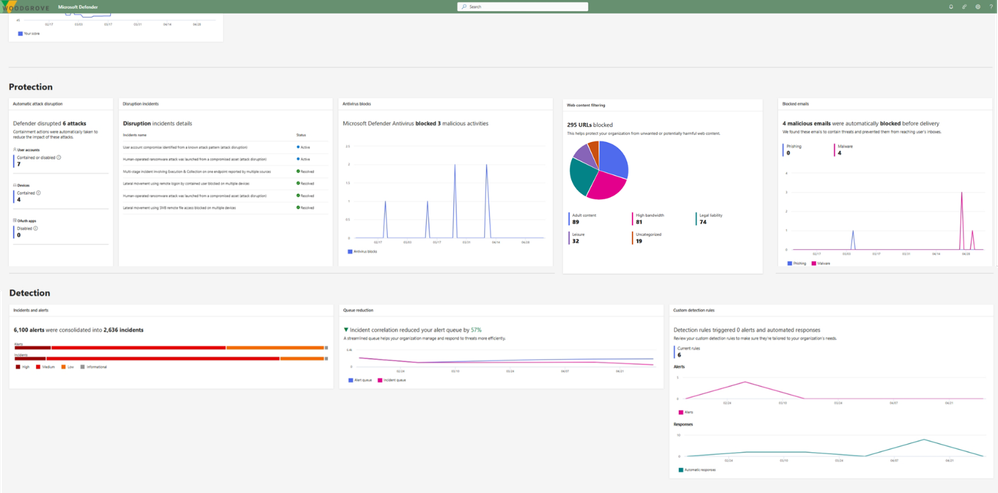Click the Your score legend swatch
This screenshot has height=493, width=998.
tap(20, 33)
